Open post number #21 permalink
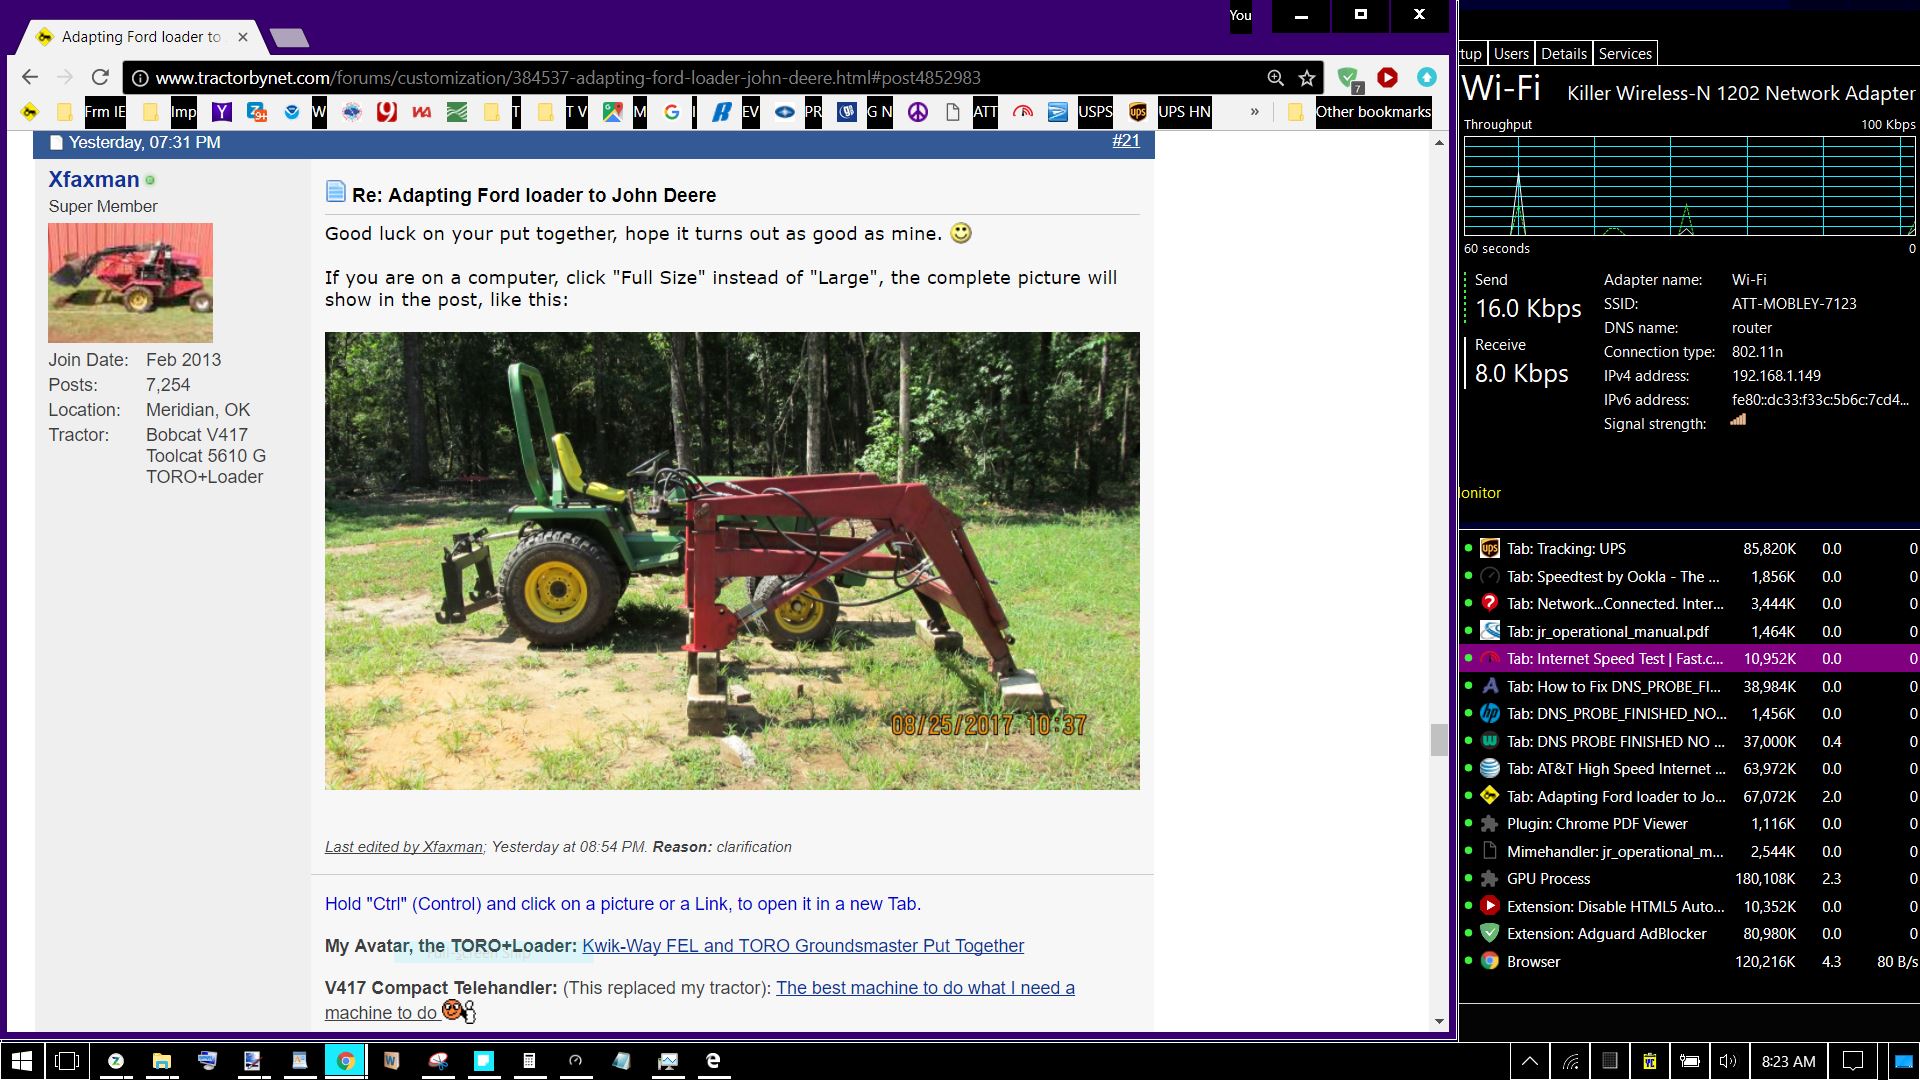The image size is (1920, 1080). pyautogui.click(x=1125, y=141)
